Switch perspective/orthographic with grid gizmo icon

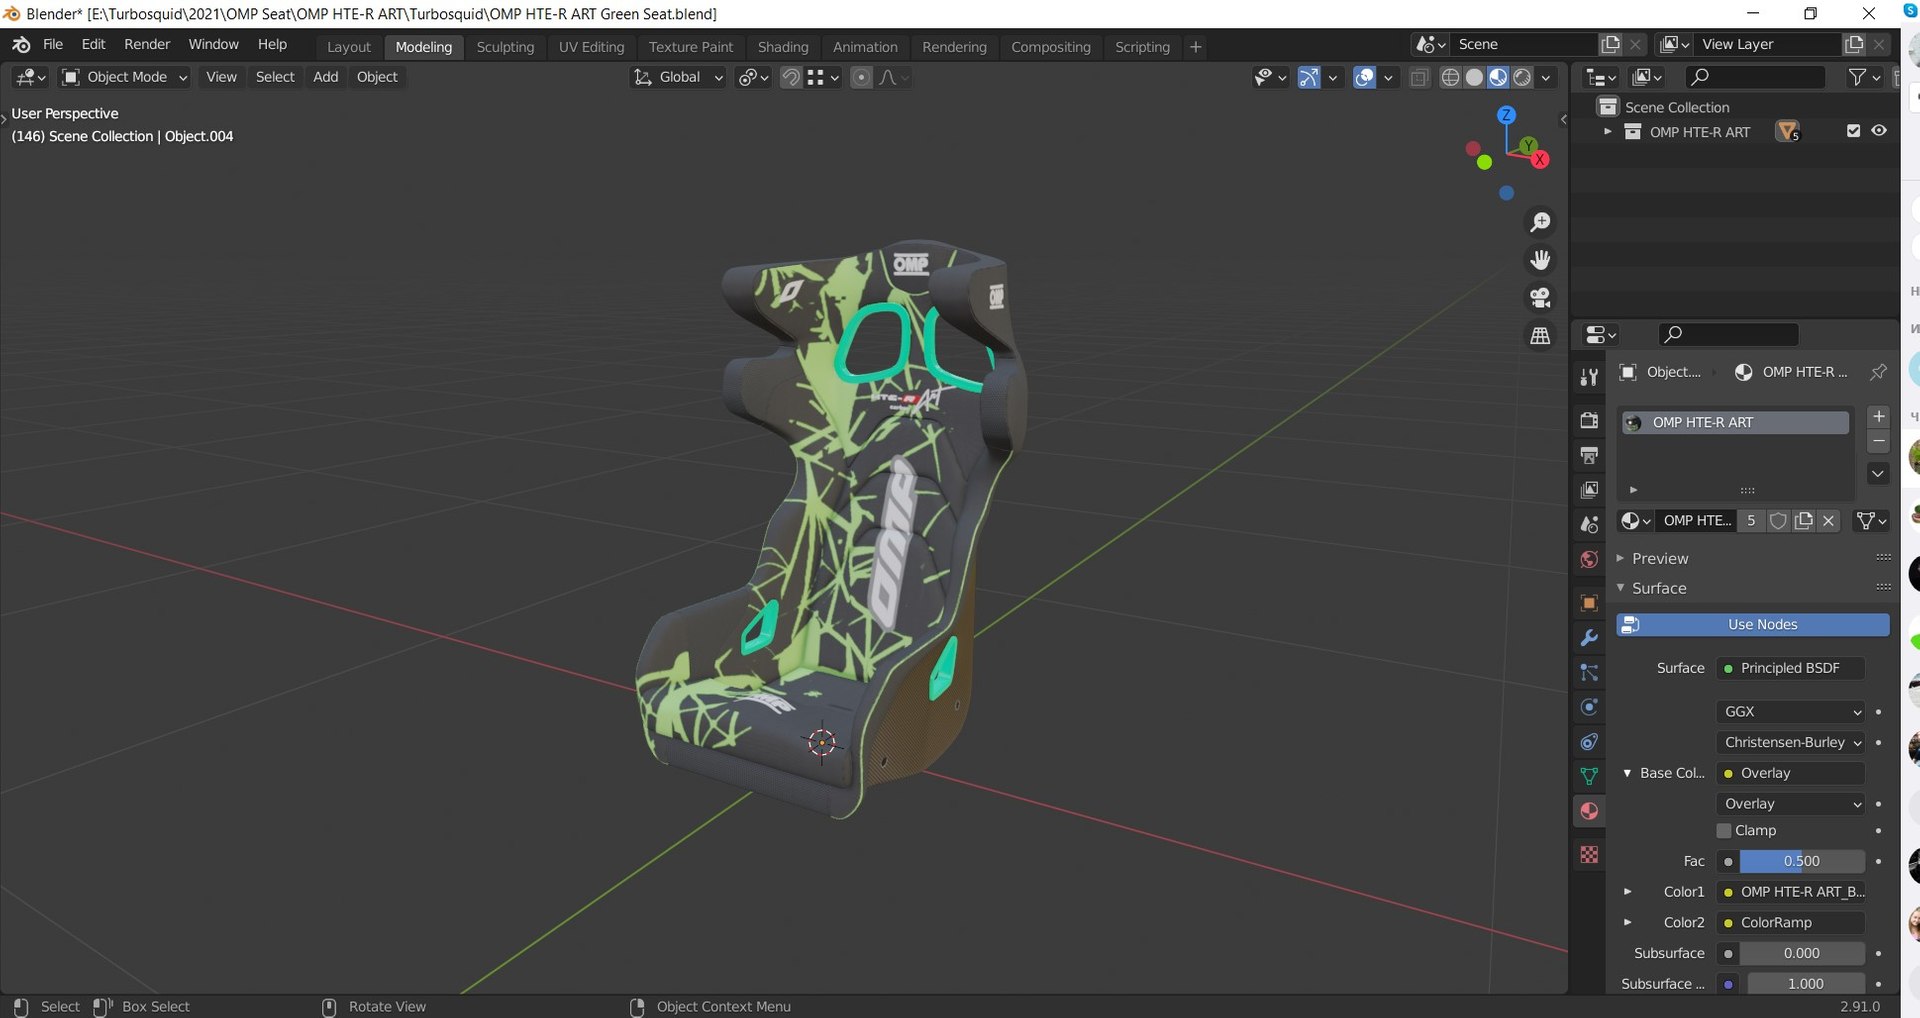click(x=1540, y=336)
